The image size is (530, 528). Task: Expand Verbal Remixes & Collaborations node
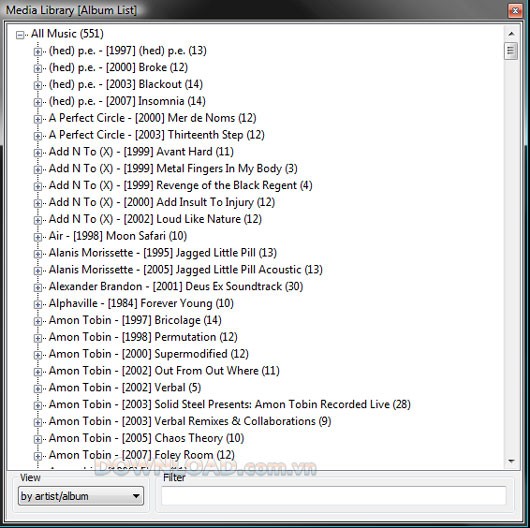click(x=38, y=422)
